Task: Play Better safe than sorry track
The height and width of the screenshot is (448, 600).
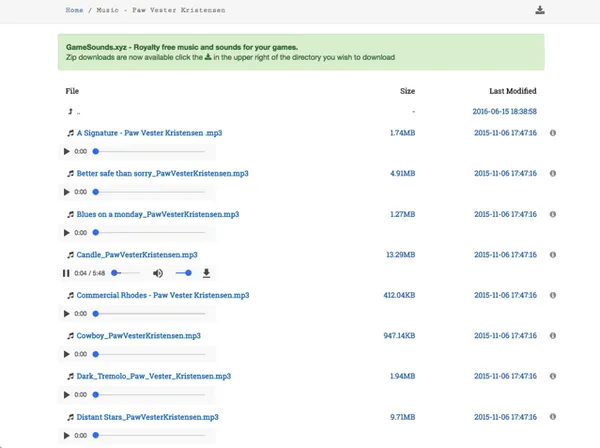Action: point(67,192)
